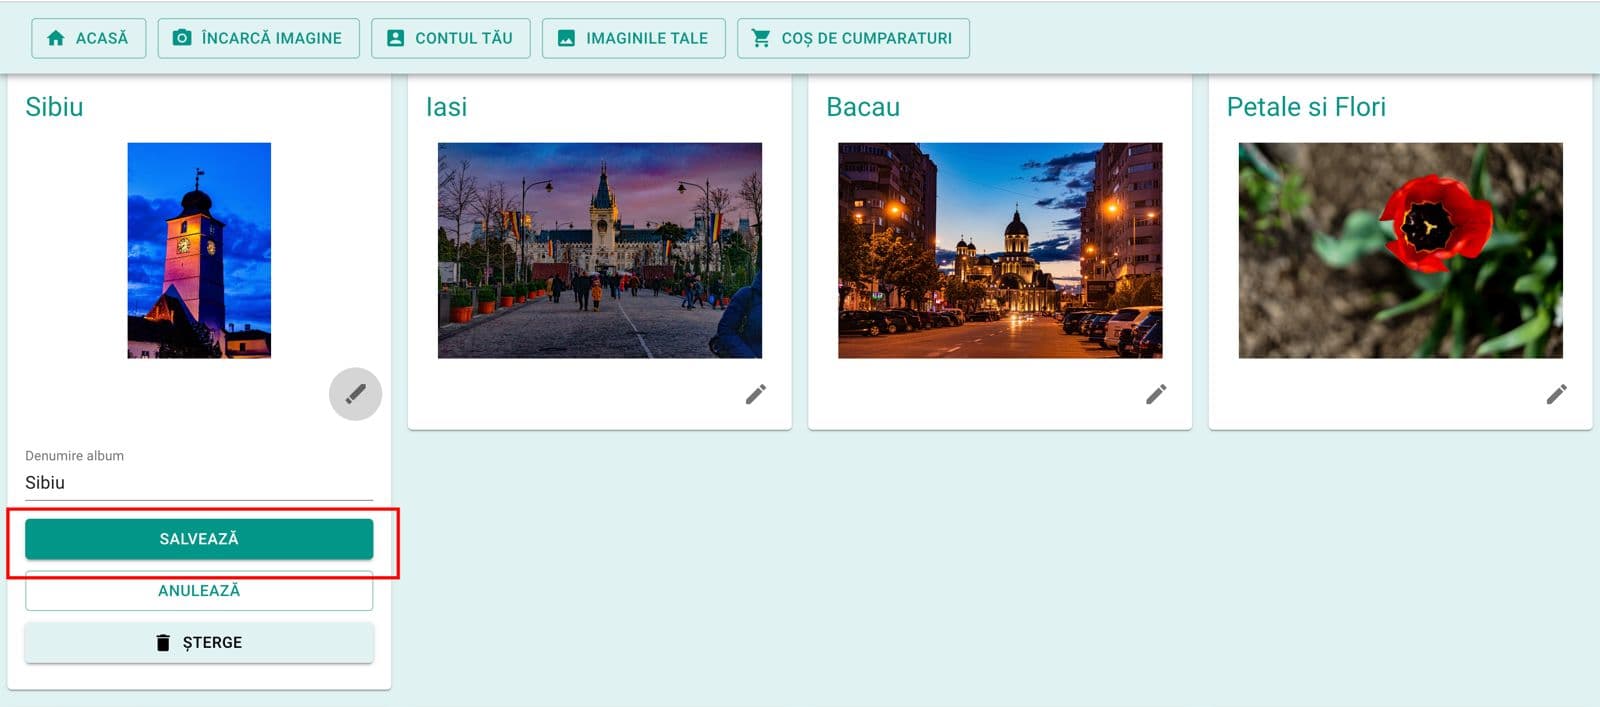Click the Iasi album title
1600x707 pixels.
[x=446, y=107]
